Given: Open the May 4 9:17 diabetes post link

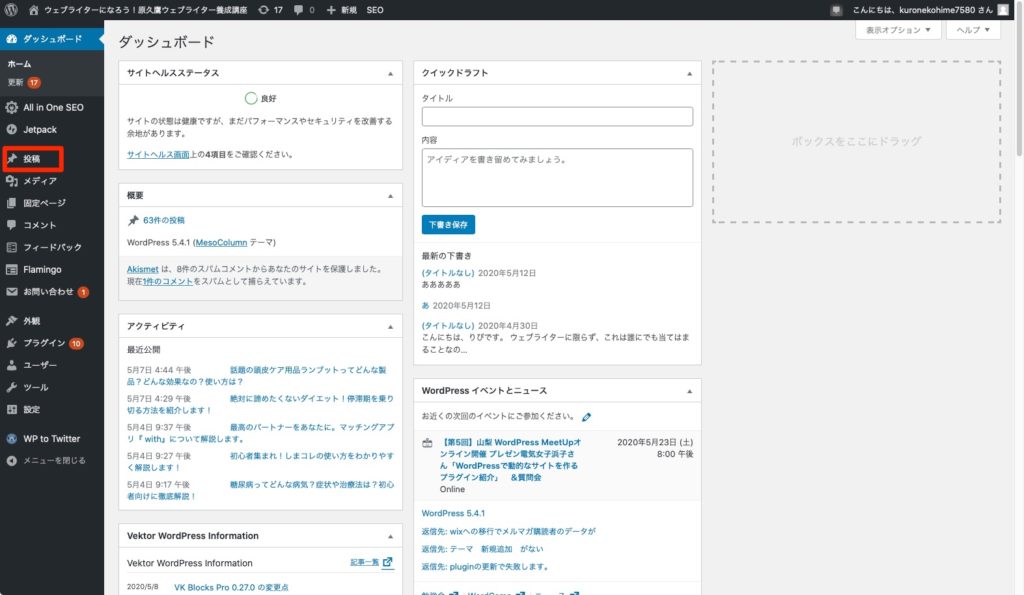Looking at the screenshot, I should coord(260,490).
